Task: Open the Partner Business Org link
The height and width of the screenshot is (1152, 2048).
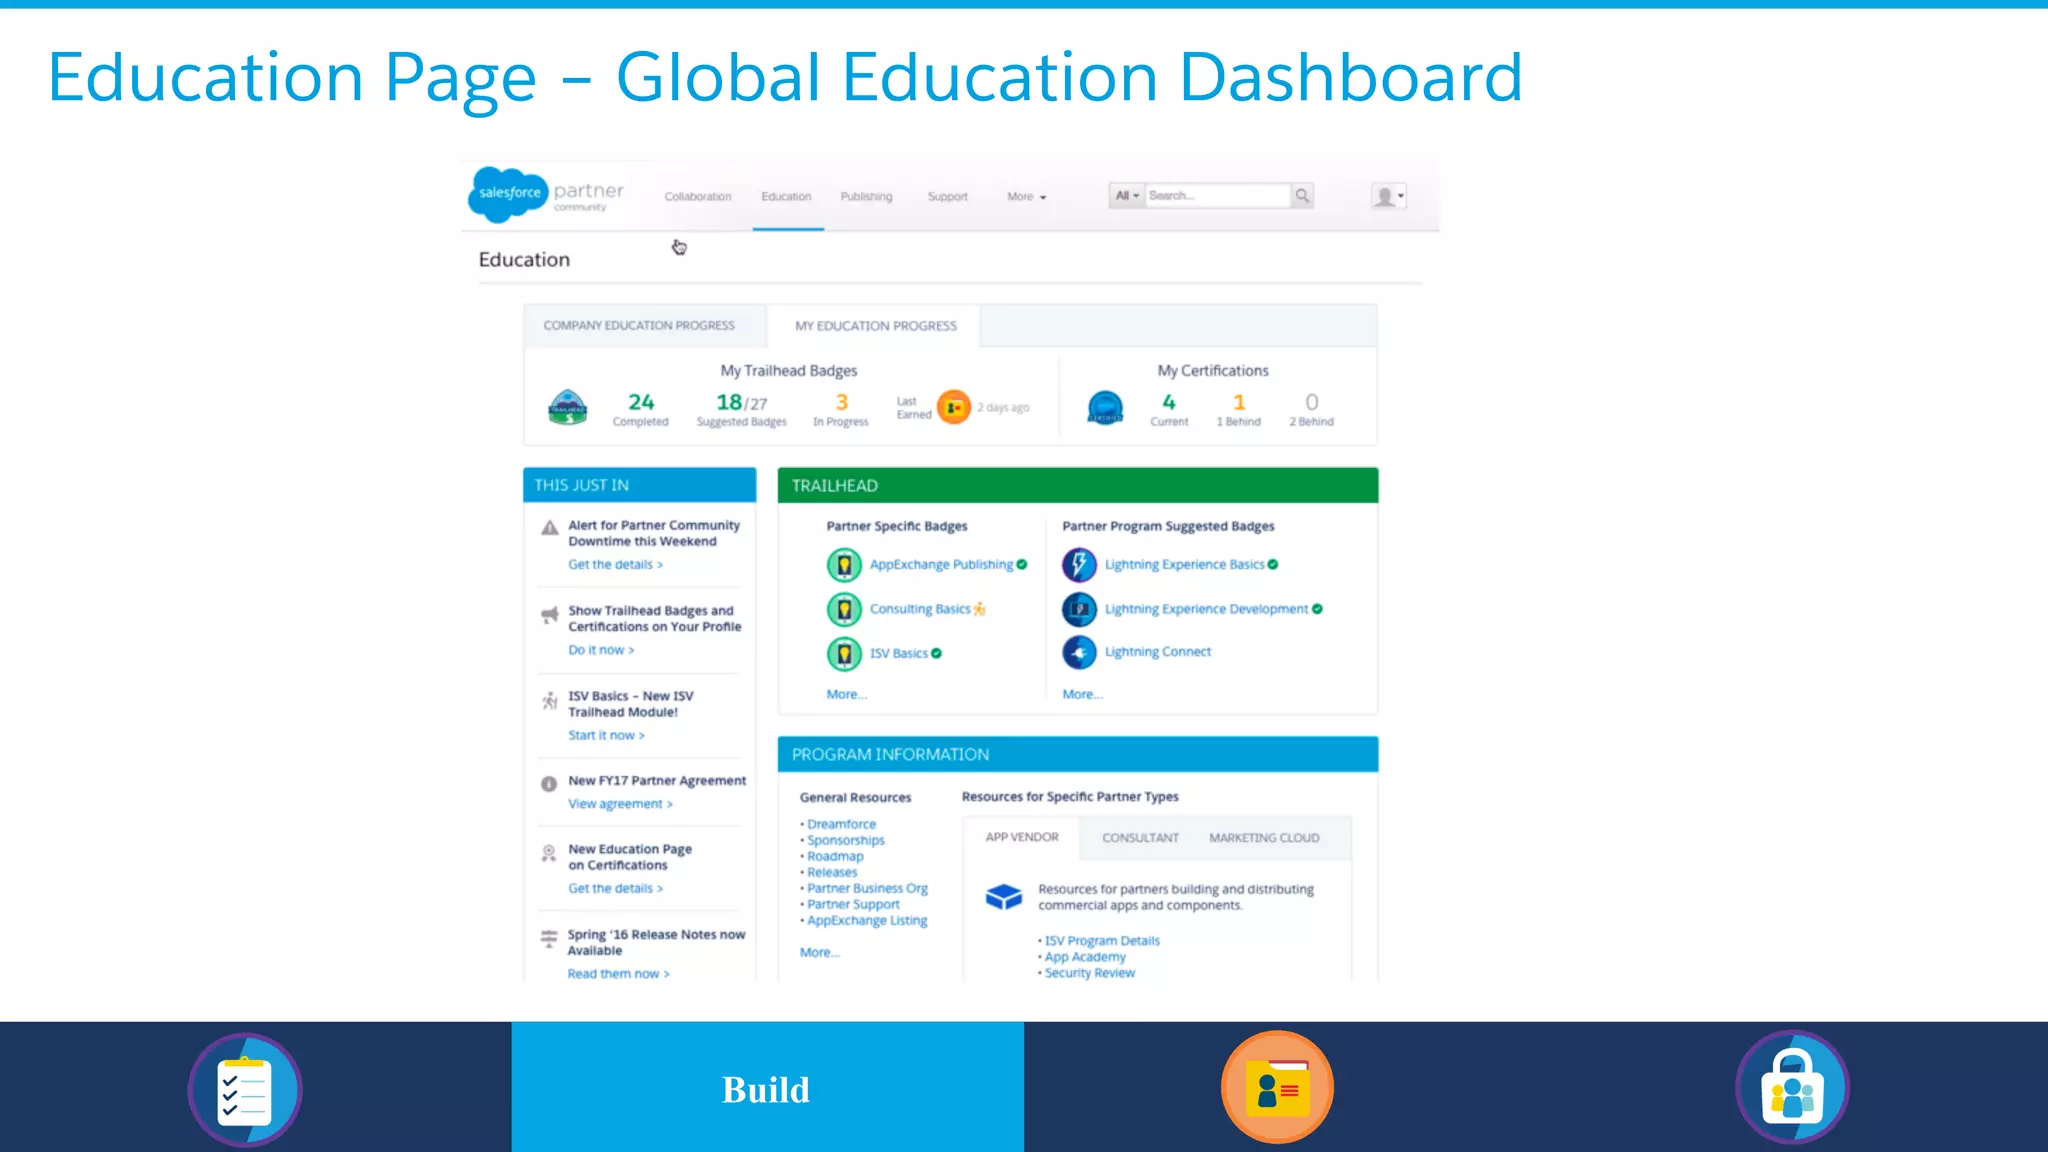Action: click(867, 889)
